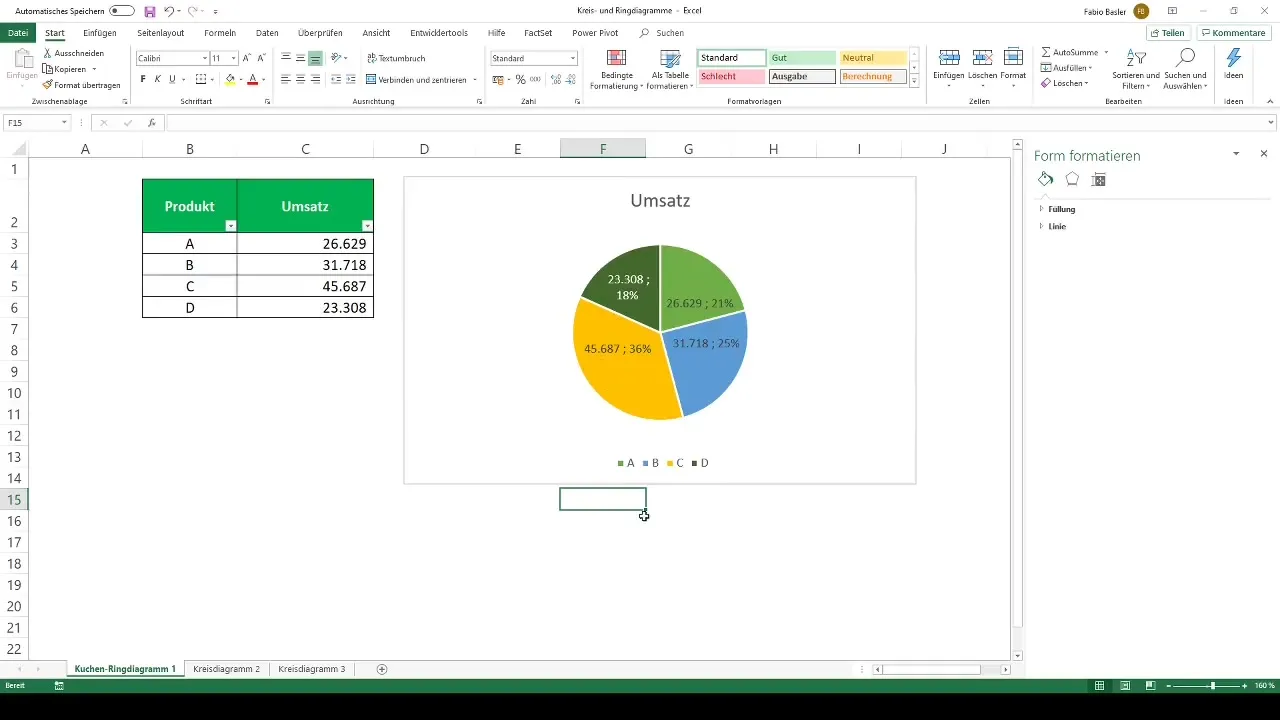1280x720 pixels.
Task: Apply the Schlecht cell style
Action: tap(733, 76)
